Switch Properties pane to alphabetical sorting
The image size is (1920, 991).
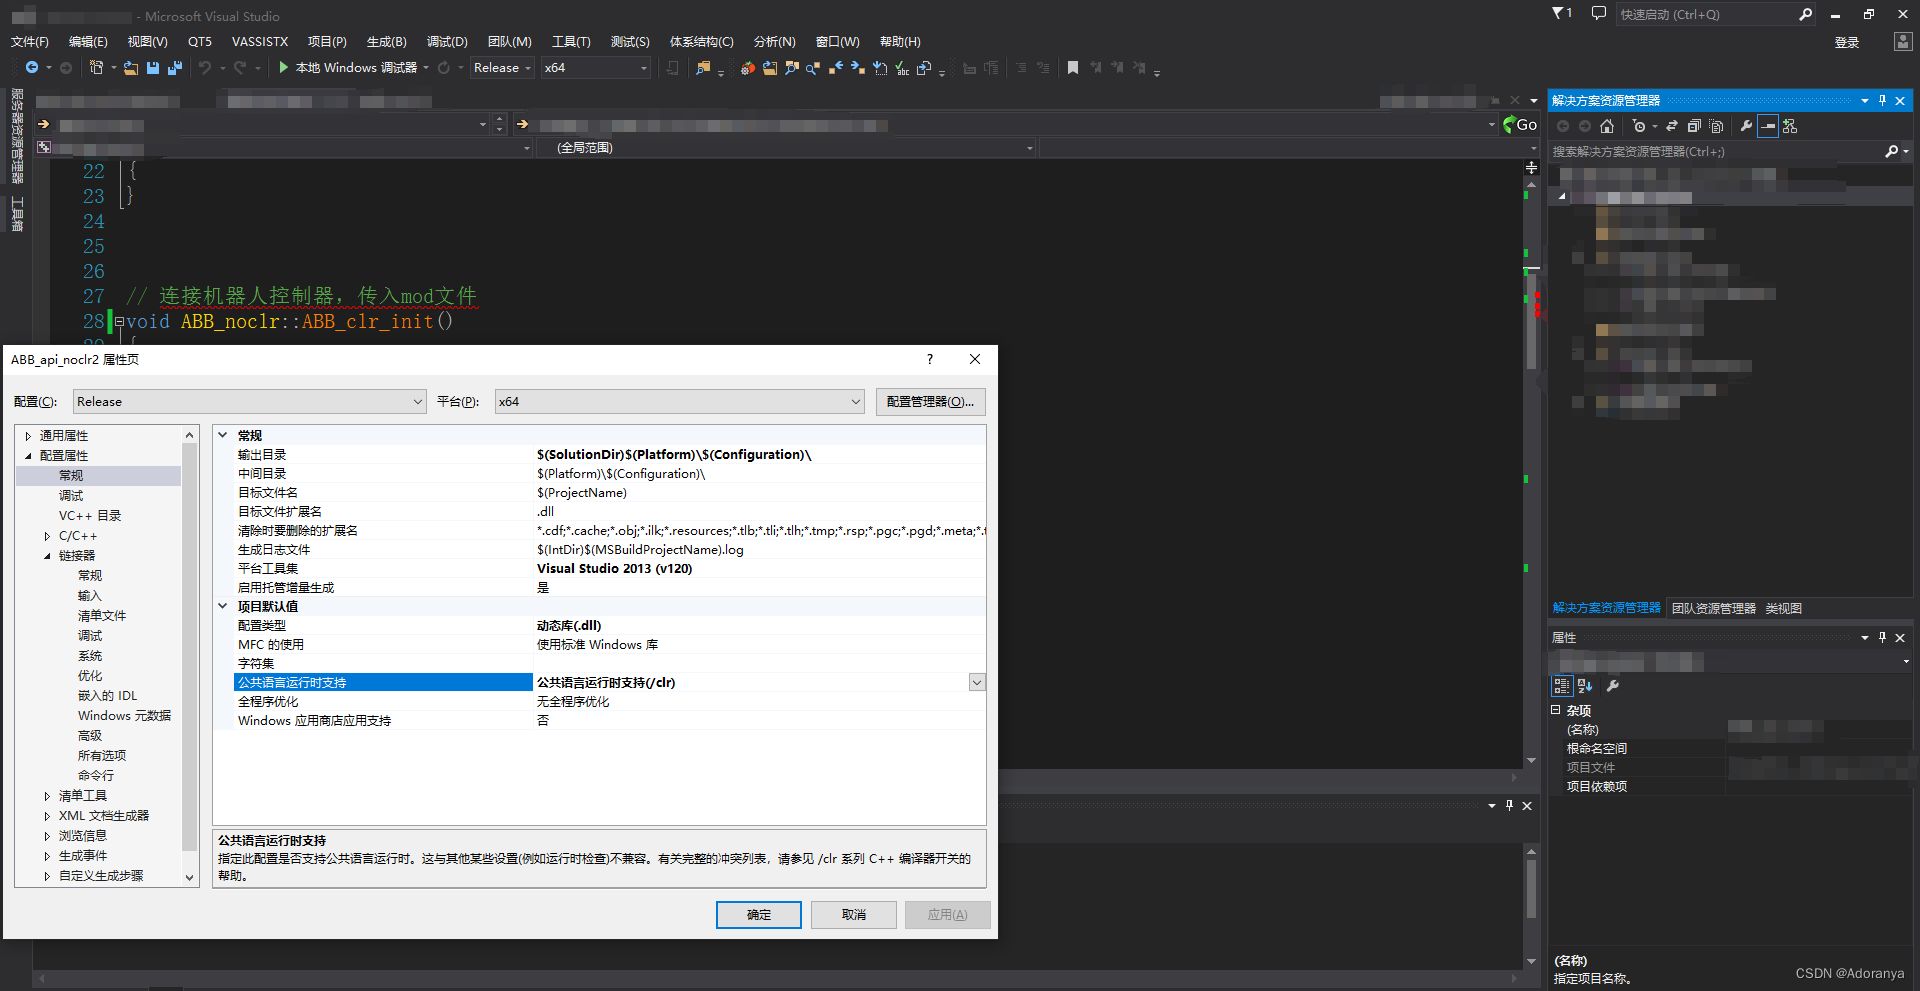1584,687
